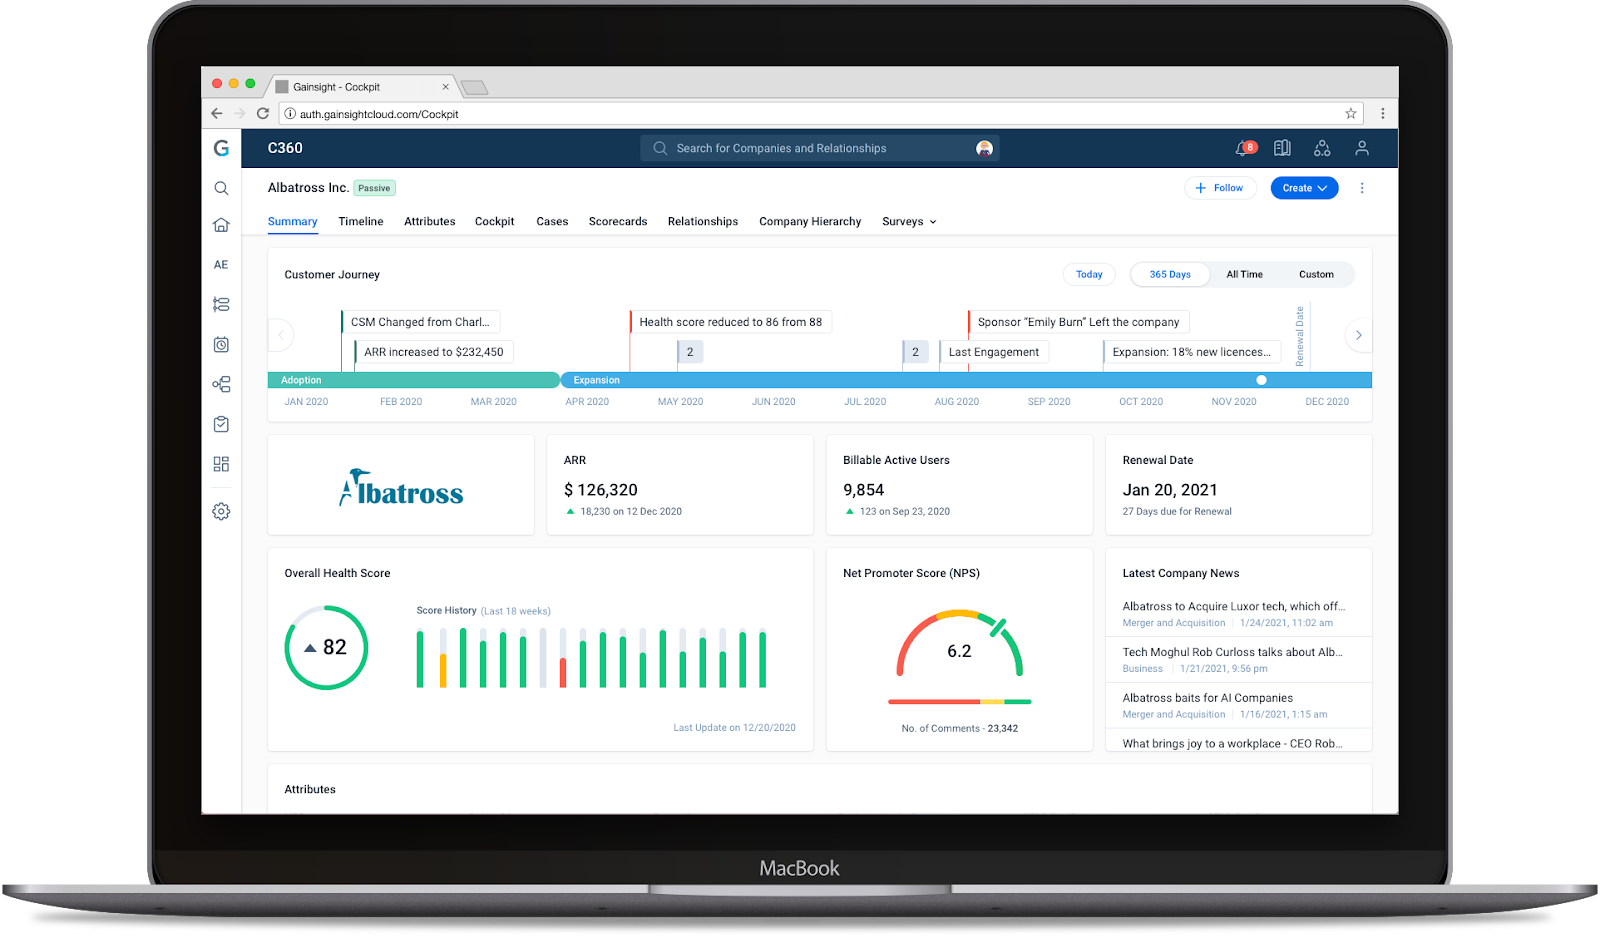The height and width of the screenshot is (938, 1600).
Task: Reload the browser page
Action: [263, 114]
